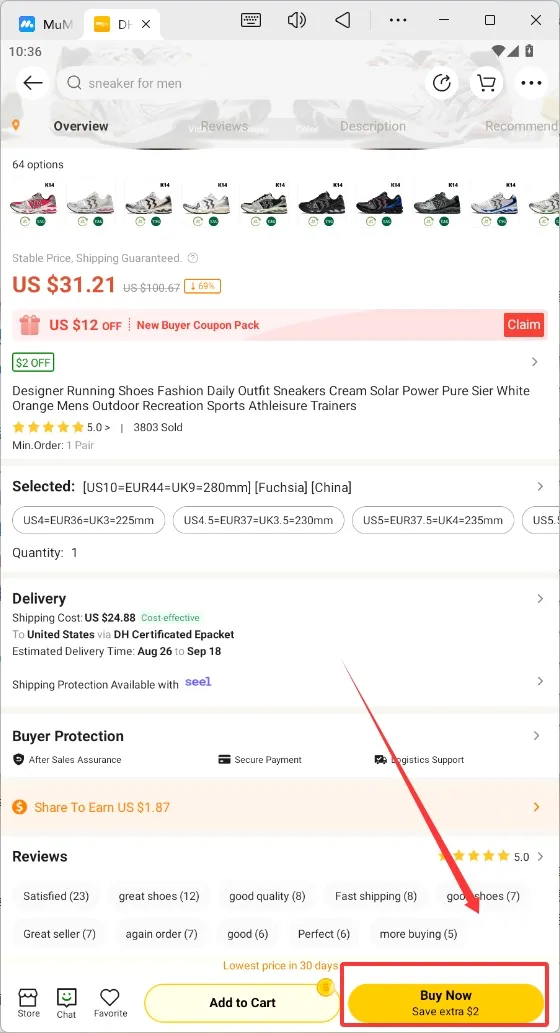Expand the Buyer Protection chevron
This screenshot has width=560, height=1033.
point(536,735)
